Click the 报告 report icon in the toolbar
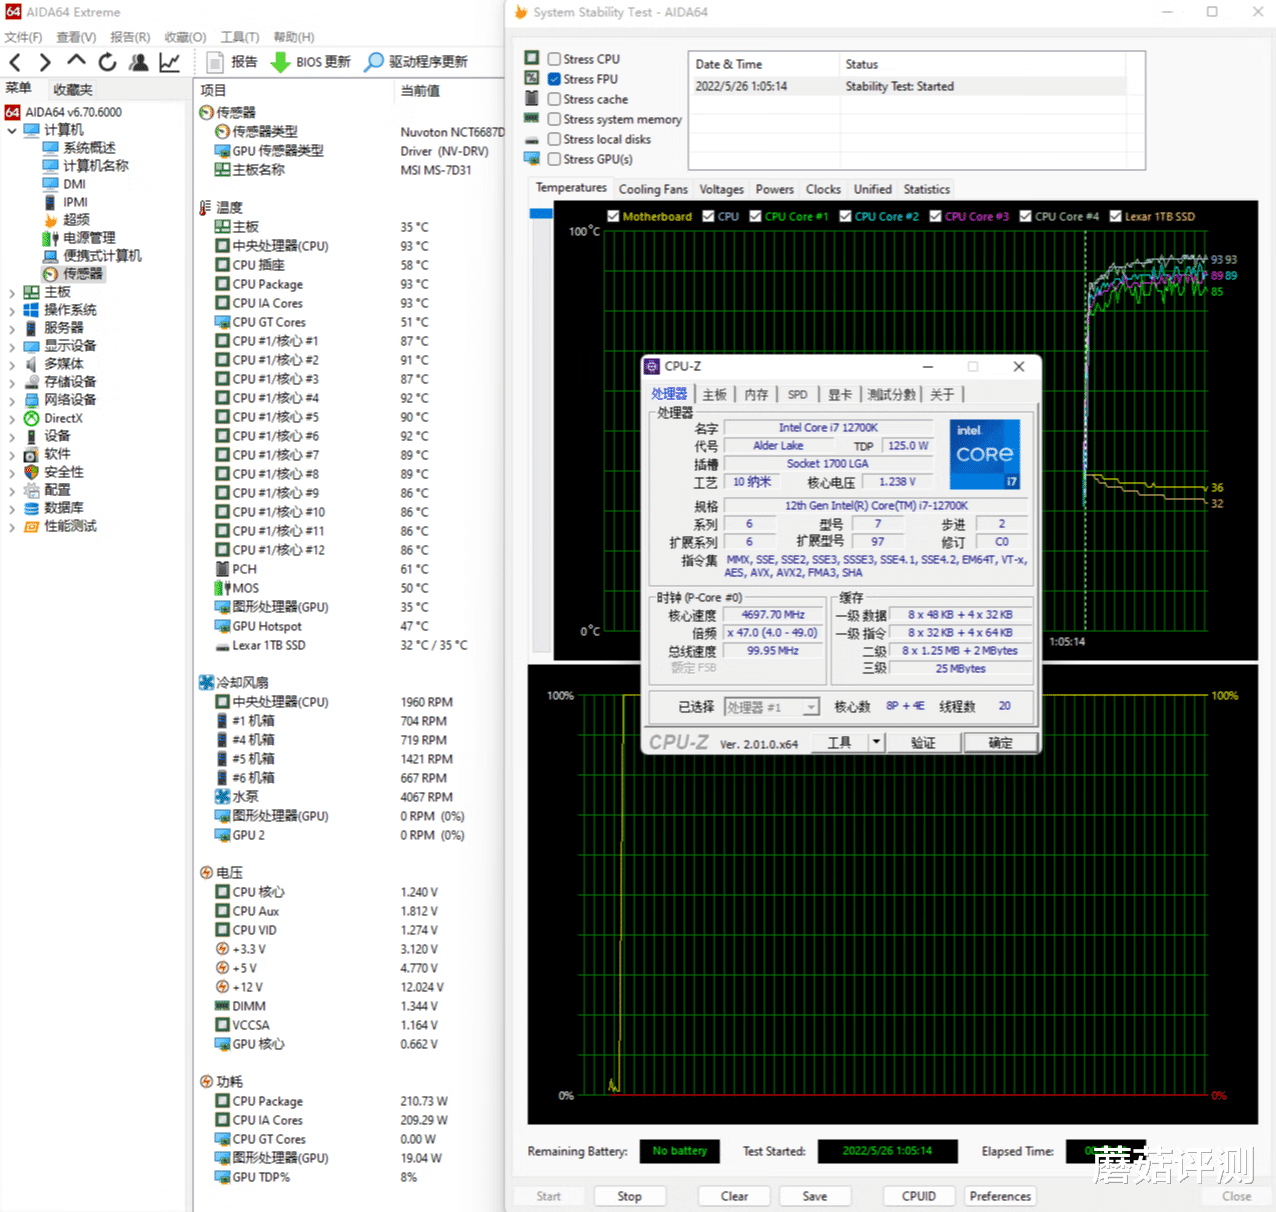Viewport: 1276px width, 1212px height. coord(215,62)
